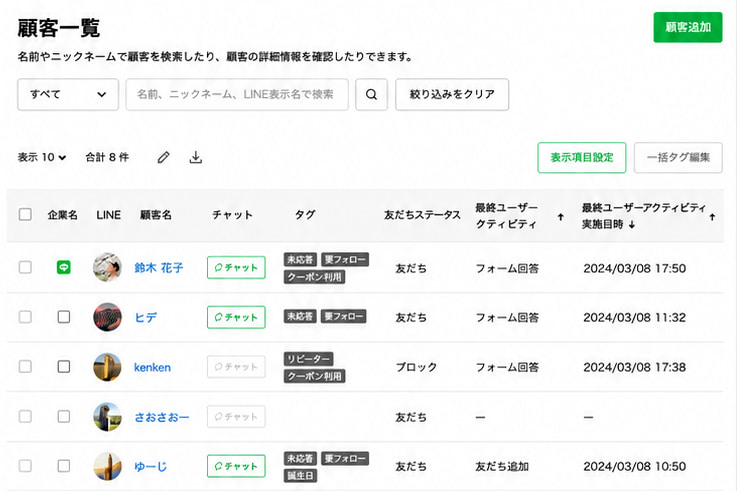The image size is (737, 491).
Task: Click 誕生日 tag in ゆーじ row
Action: [300, 476]
